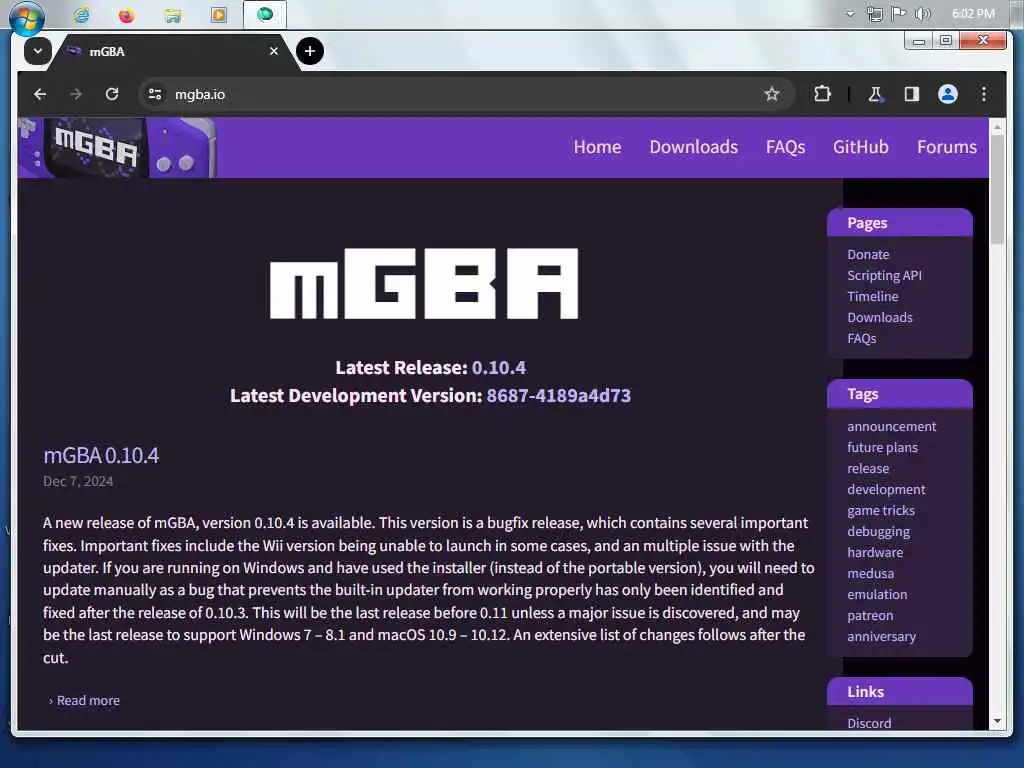Open the browser three-dot menu
Screen dimensions: 1024x768
(x=984, y=94)
